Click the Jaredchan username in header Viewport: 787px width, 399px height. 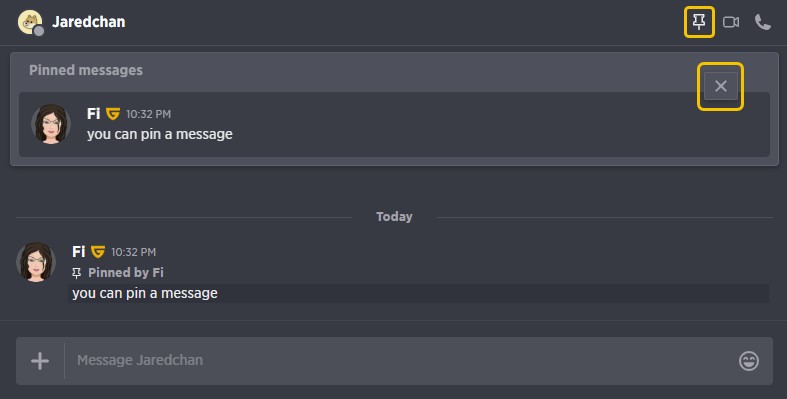tap(88, 22)
